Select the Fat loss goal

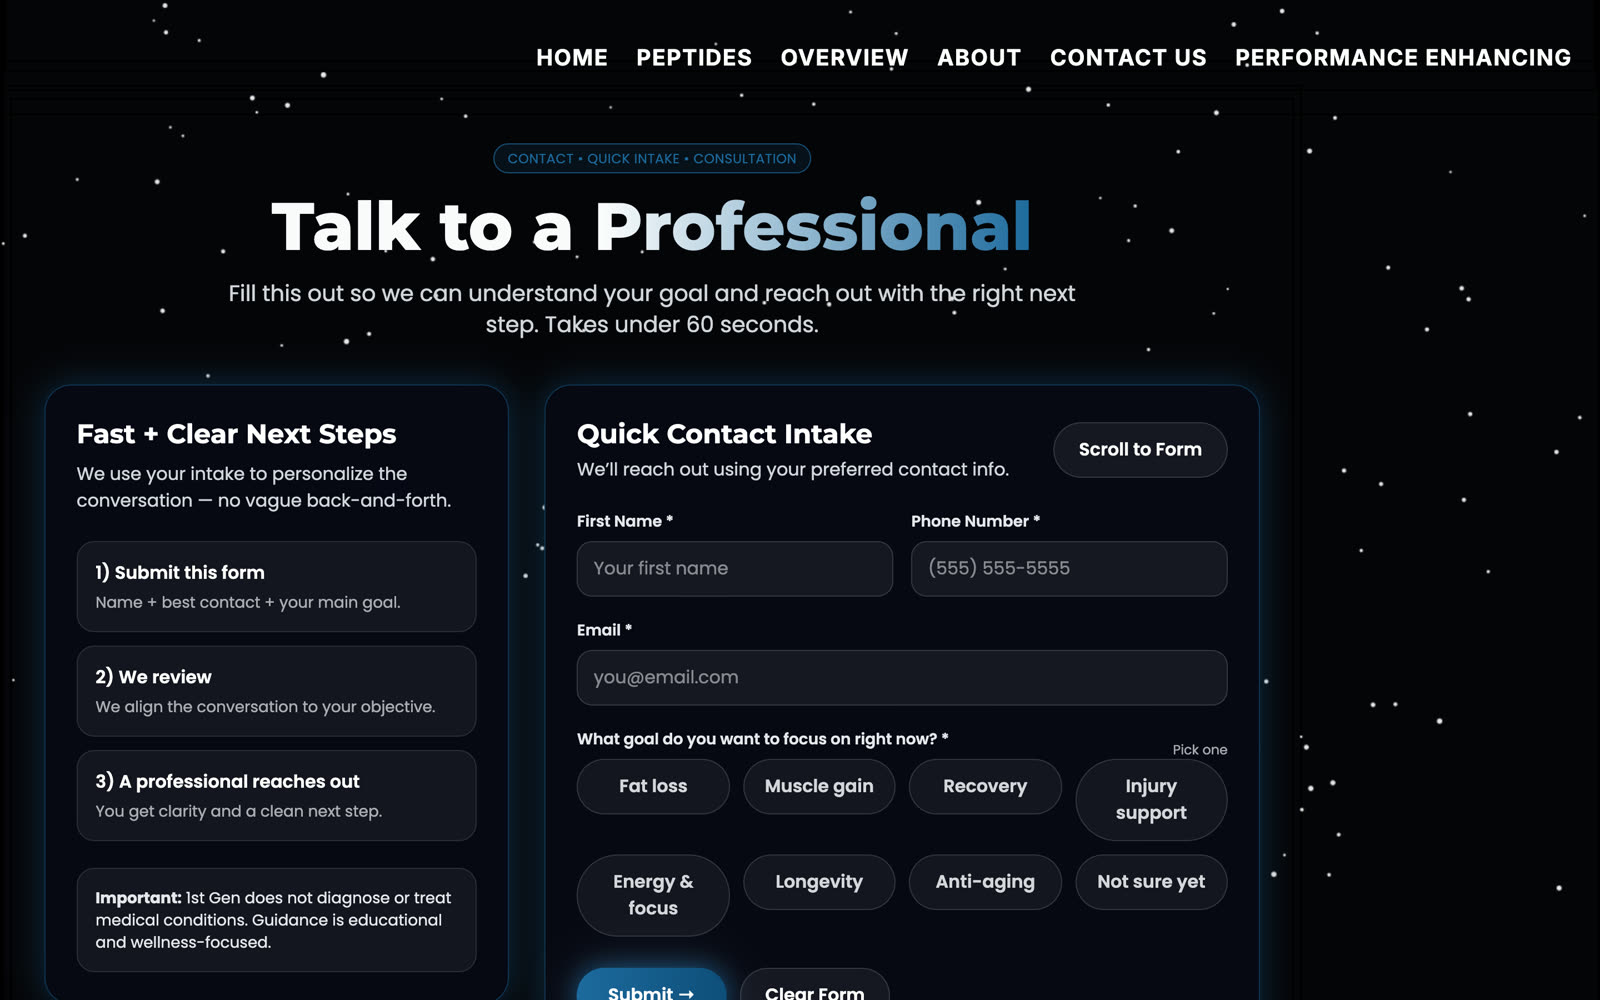tap(653, 787)
